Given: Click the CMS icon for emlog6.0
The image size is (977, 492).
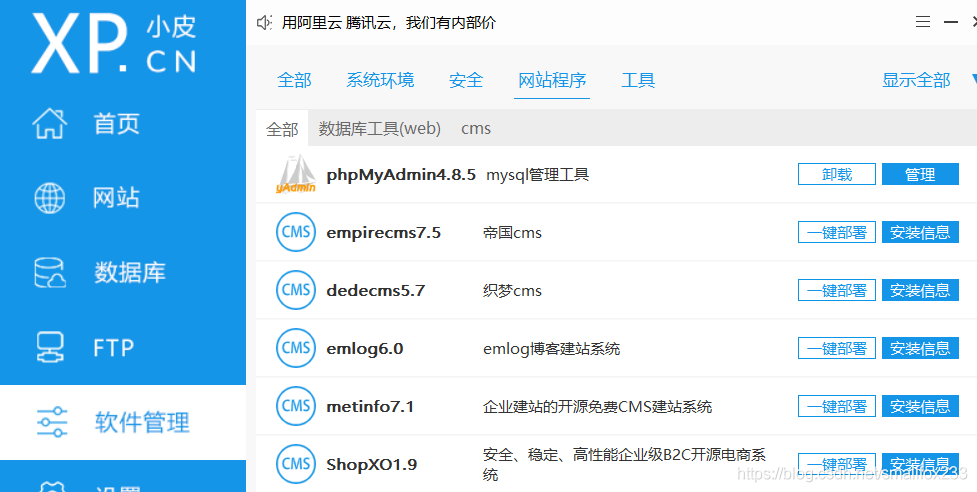Looking at the screenshot, I should point(296,348).
